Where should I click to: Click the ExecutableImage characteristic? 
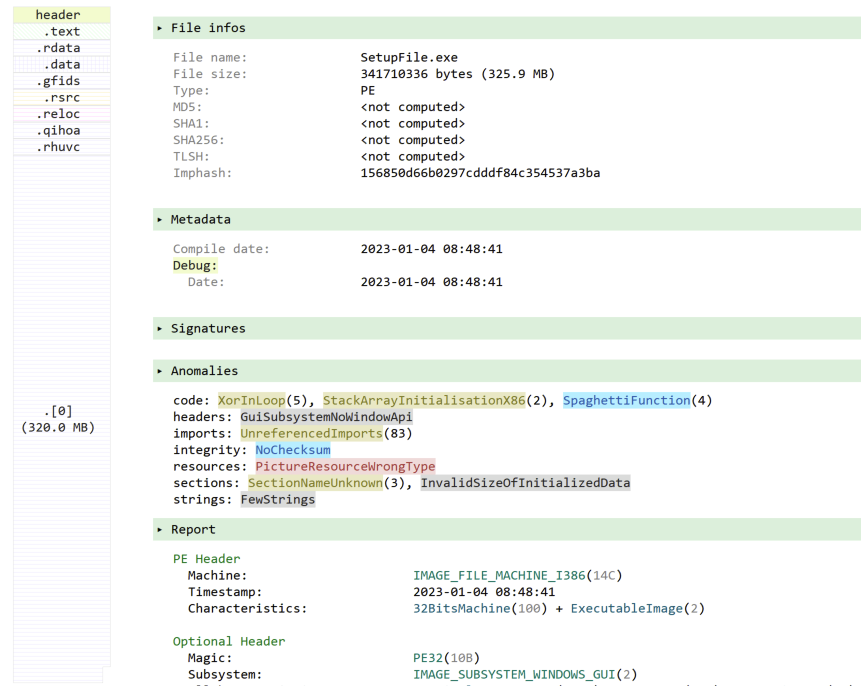click(x=627, y=609)
